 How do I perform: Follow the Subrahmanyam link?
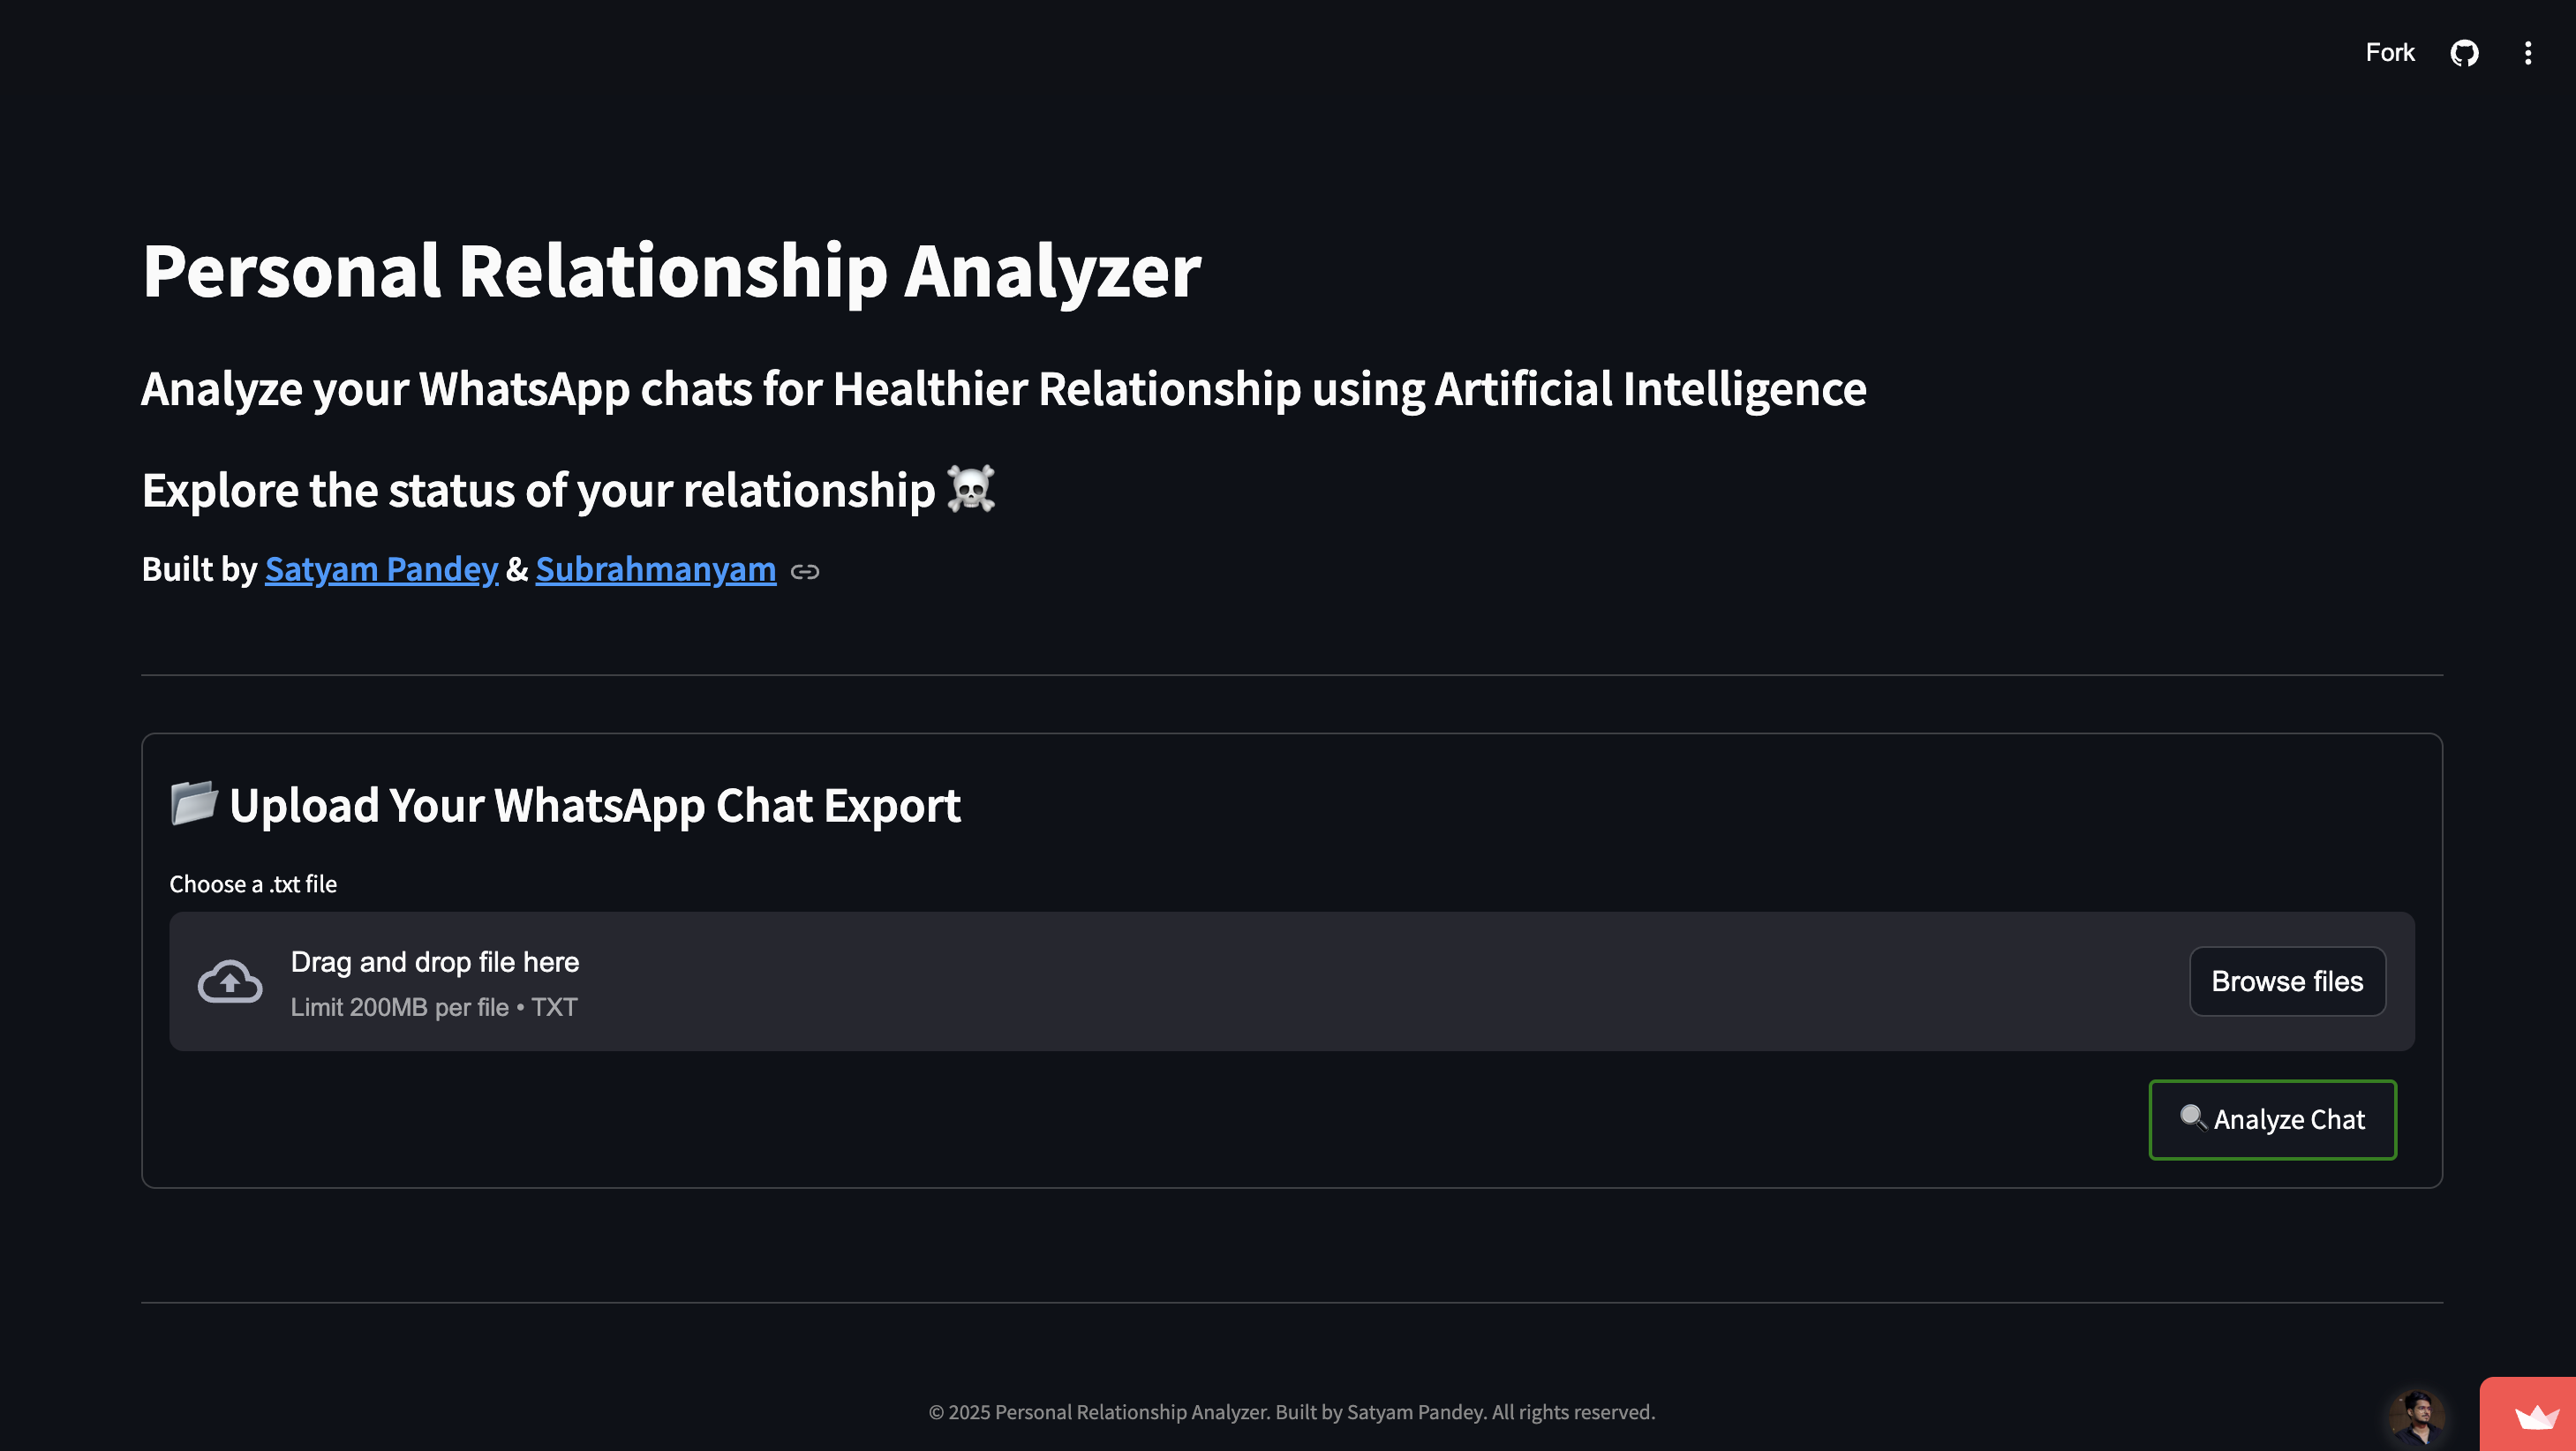(x=655, y=569)
